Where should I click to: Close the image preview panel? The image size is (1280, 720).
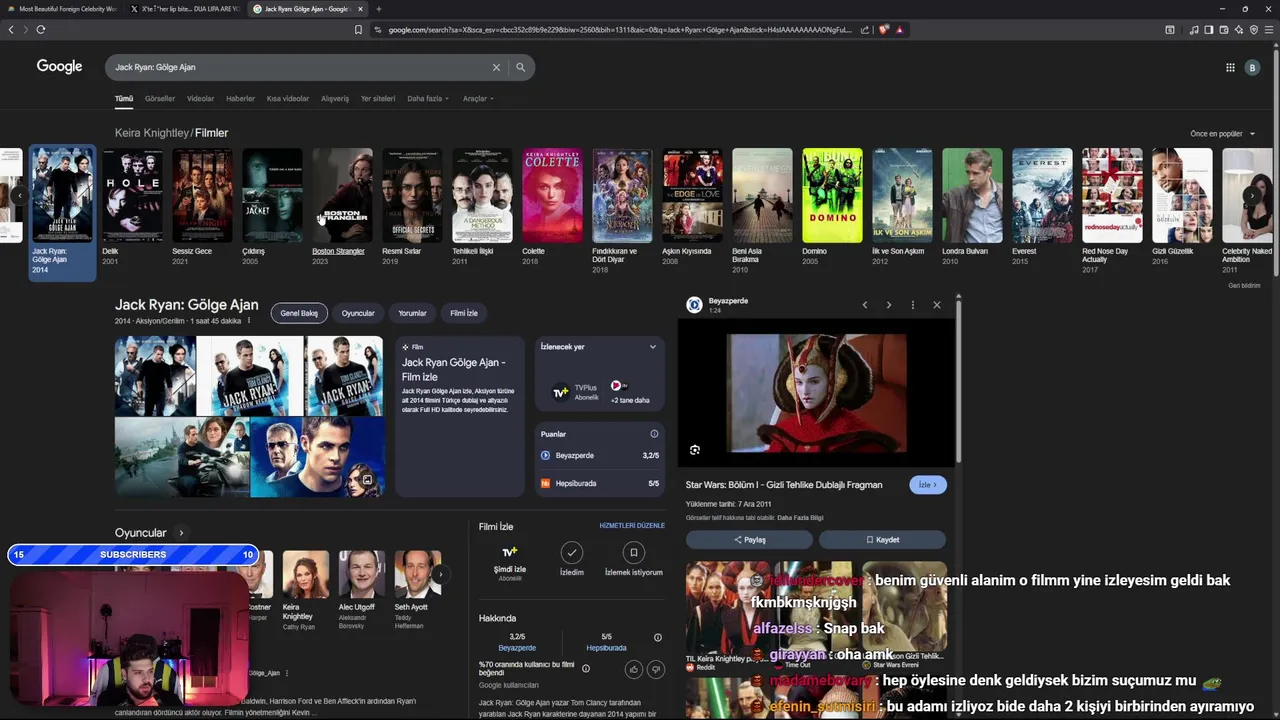click(936, 305)
